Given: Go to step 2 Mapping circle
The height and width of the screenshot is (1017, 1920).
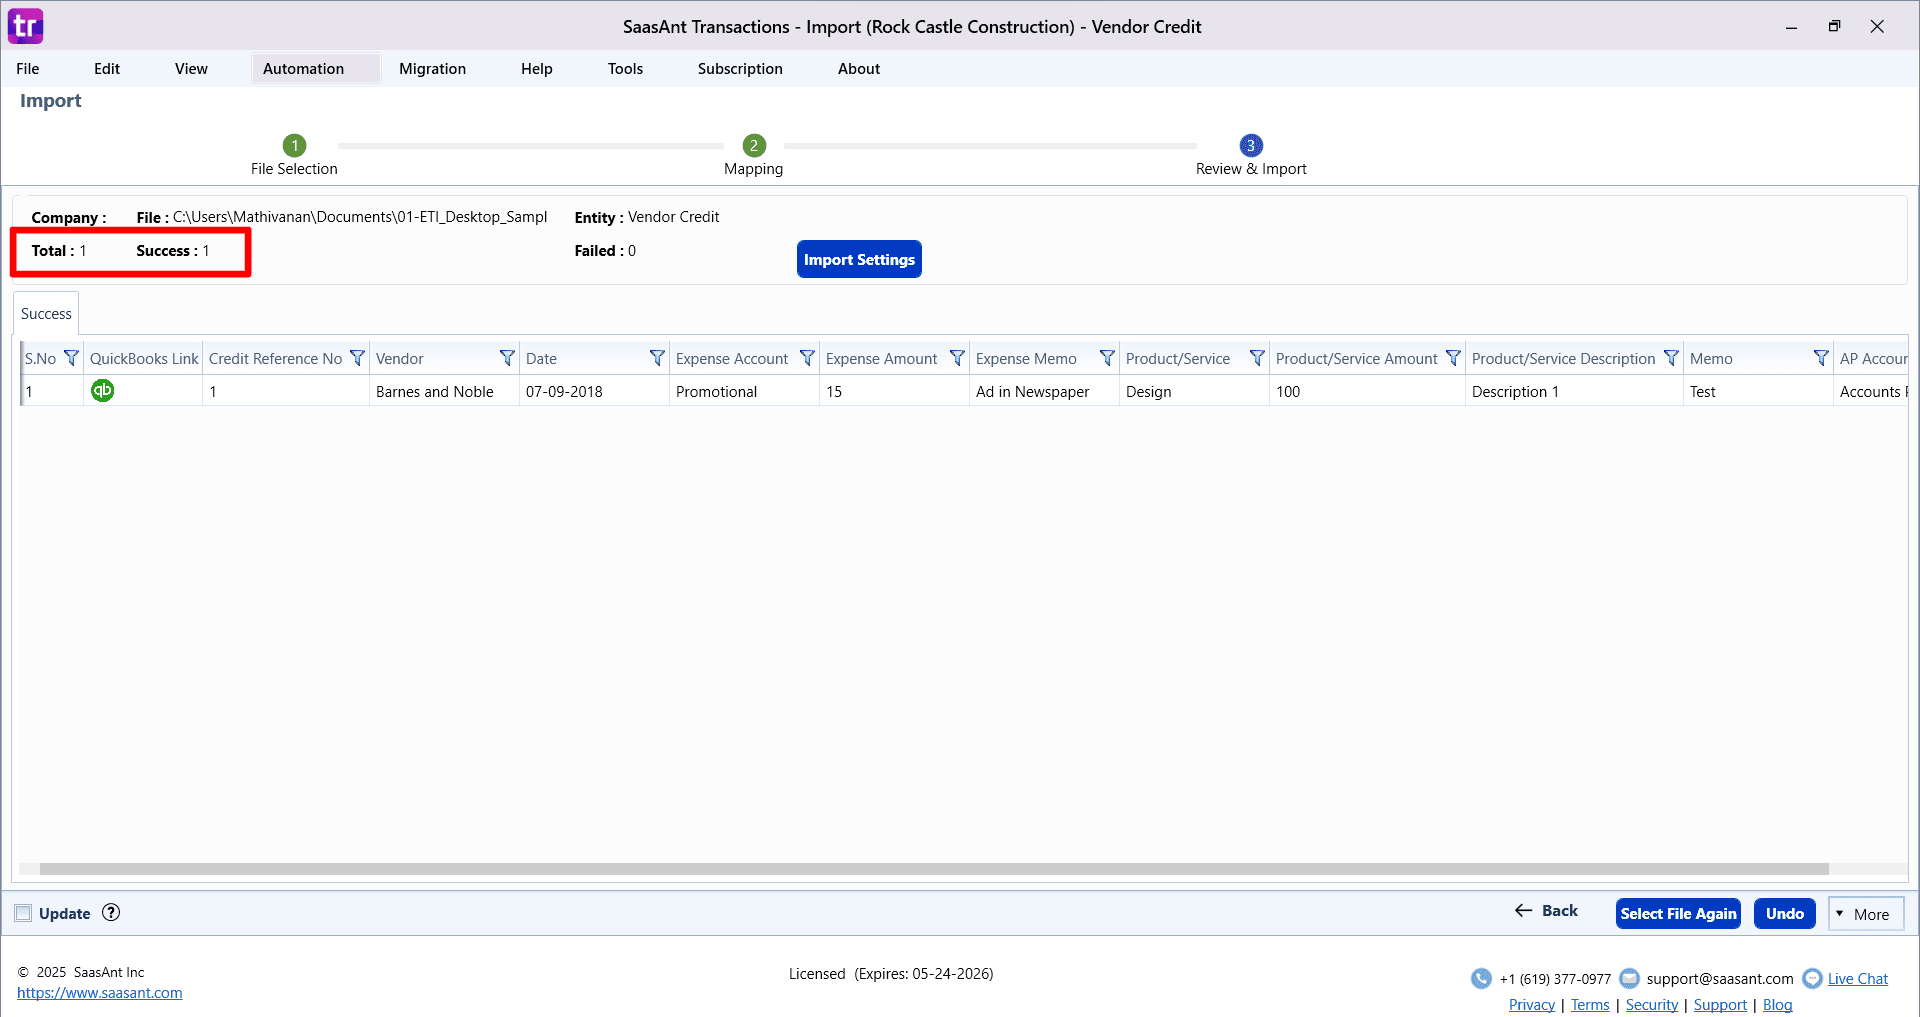Looking at the screenshot, I should tap(754, 145).
